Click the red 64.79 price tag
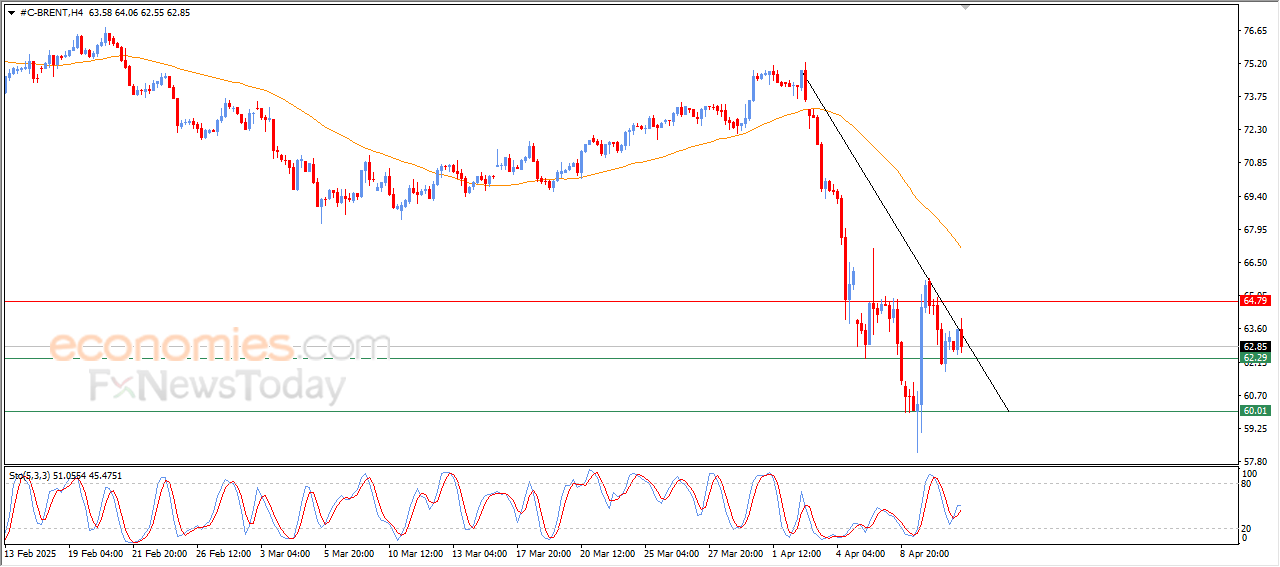The height and width of the screenshot is (567, 1280). point(1255,300)
